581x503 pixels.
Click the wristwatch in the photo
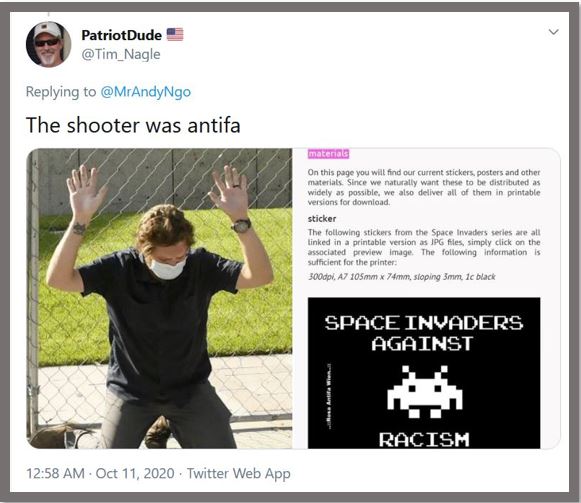tap(242, 225)
